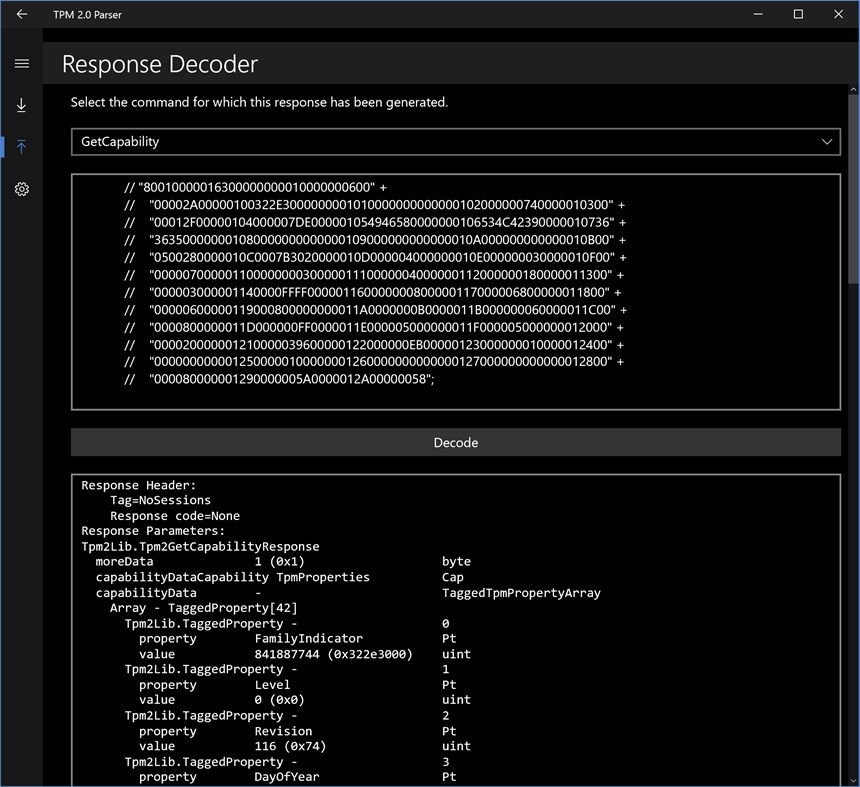Click the value '841887744 (0x322e3000)'
The height and width of the screenshot is (787, 860).
coord(333,654)
